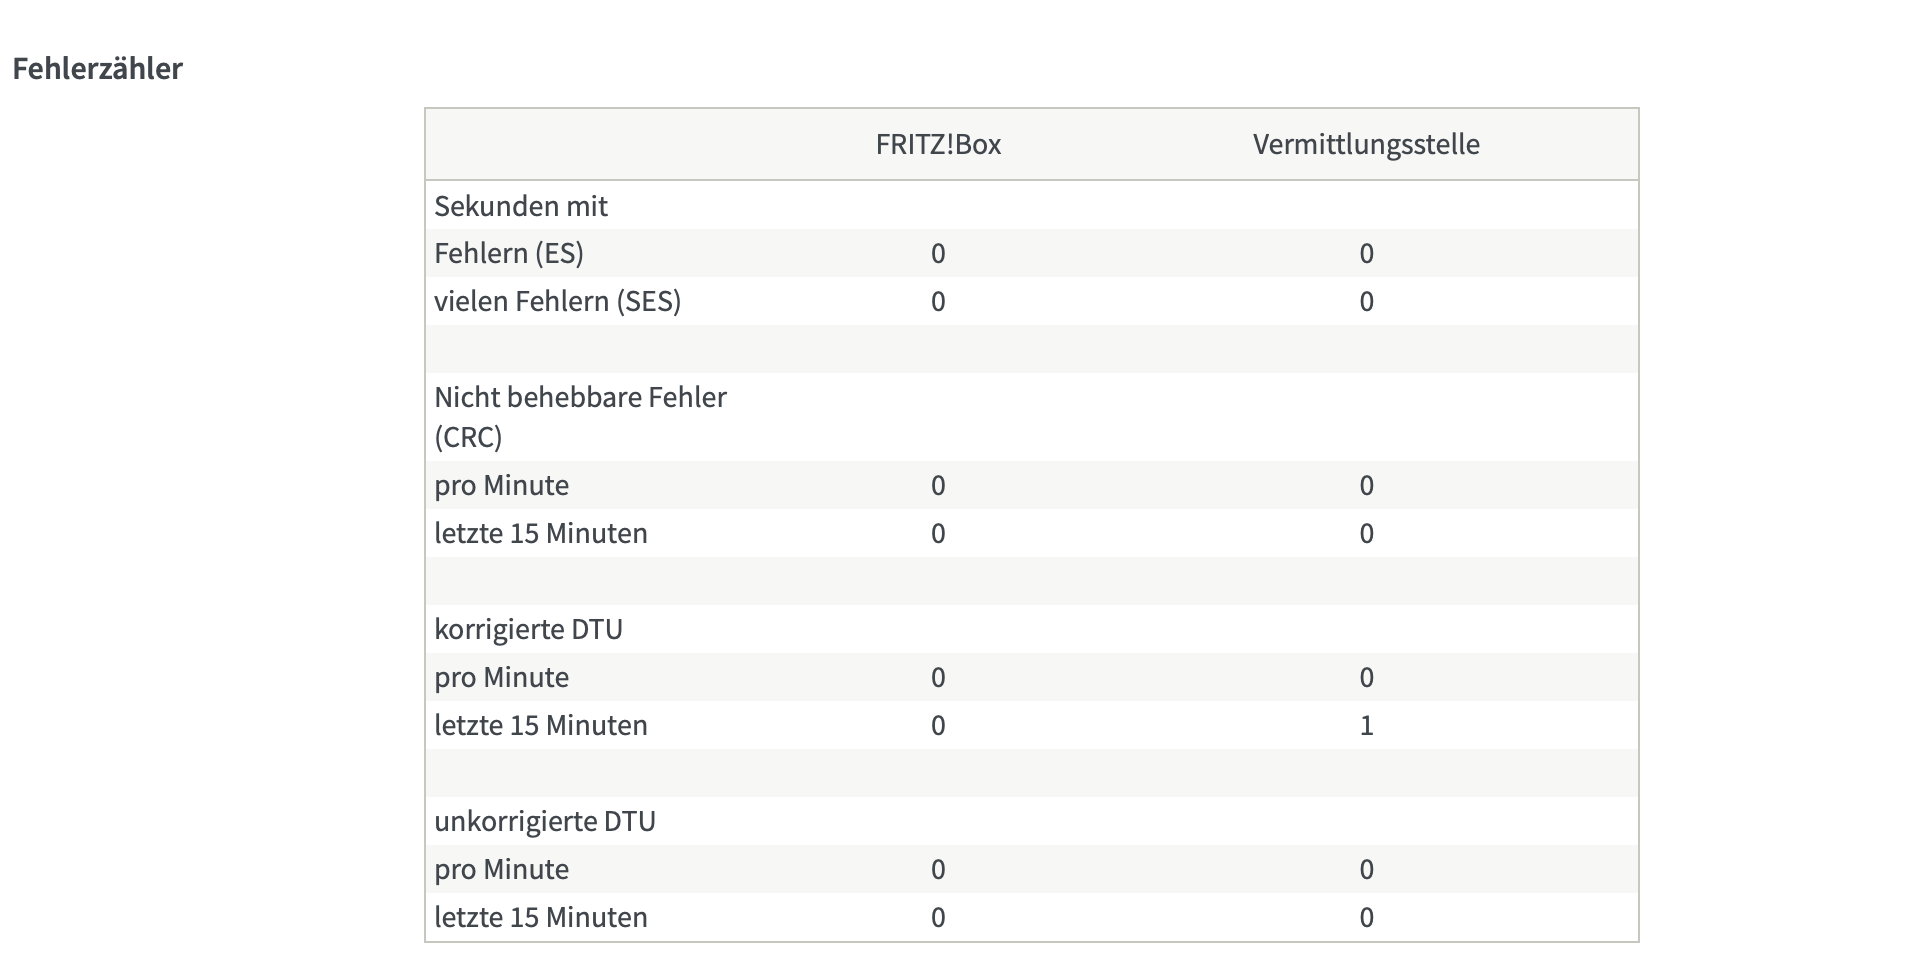Viewport: 1910px width, 954px height.
Task: Click the unkorrigierte DTU group label
Action: (x=544, y=821)
